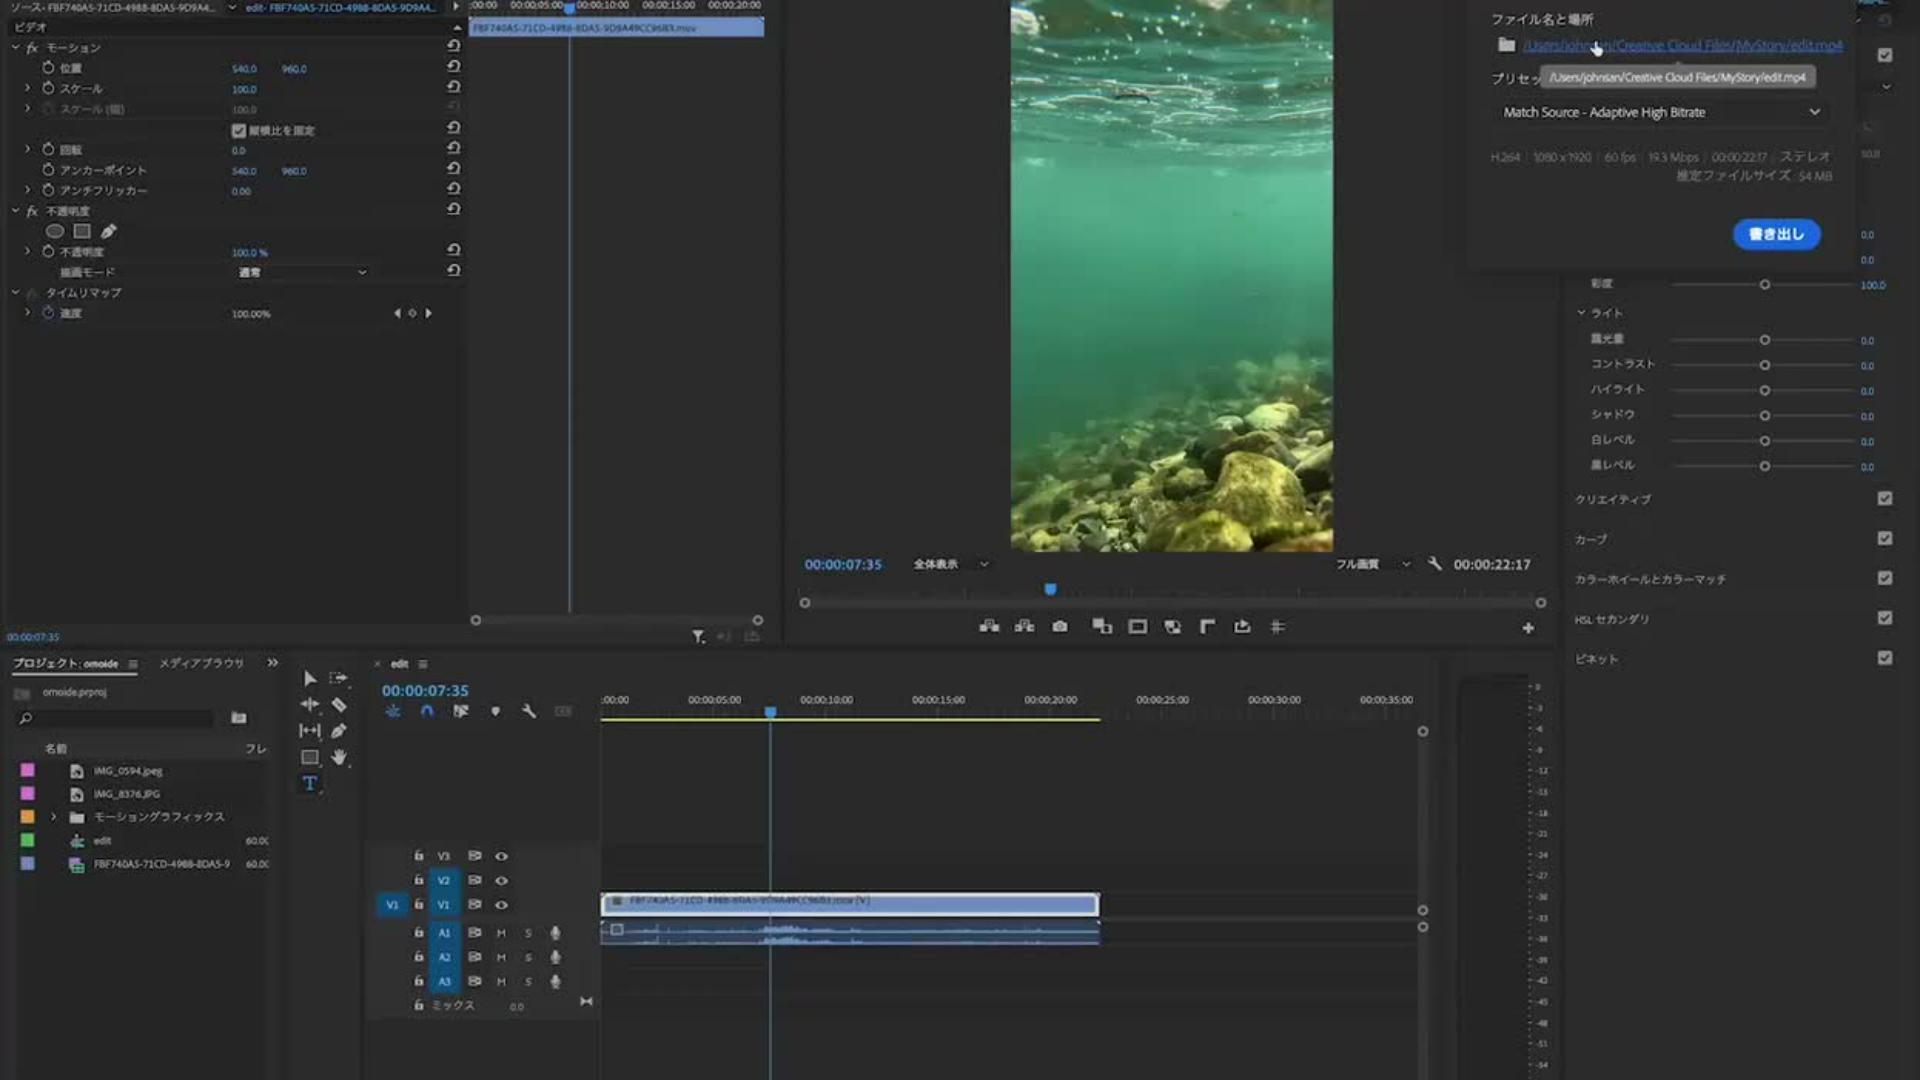The image size is (1920, 1080).
Task: Hide the V1 track output eye
Action: tap(501, 905)
